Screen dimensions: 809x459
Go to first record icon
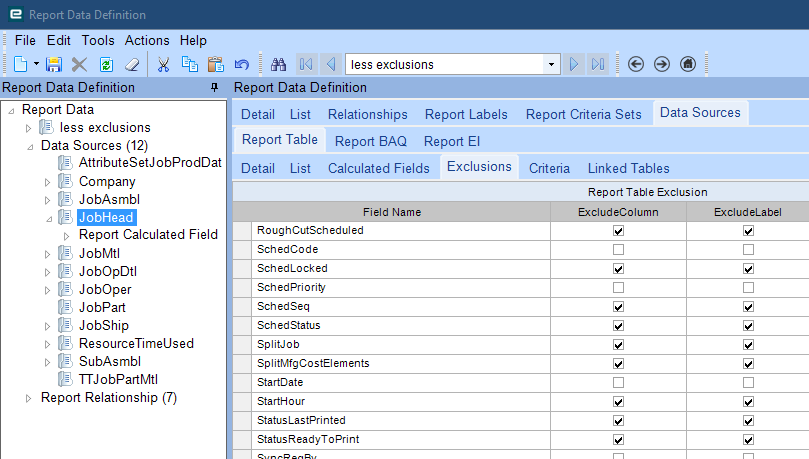click(306, 64)
